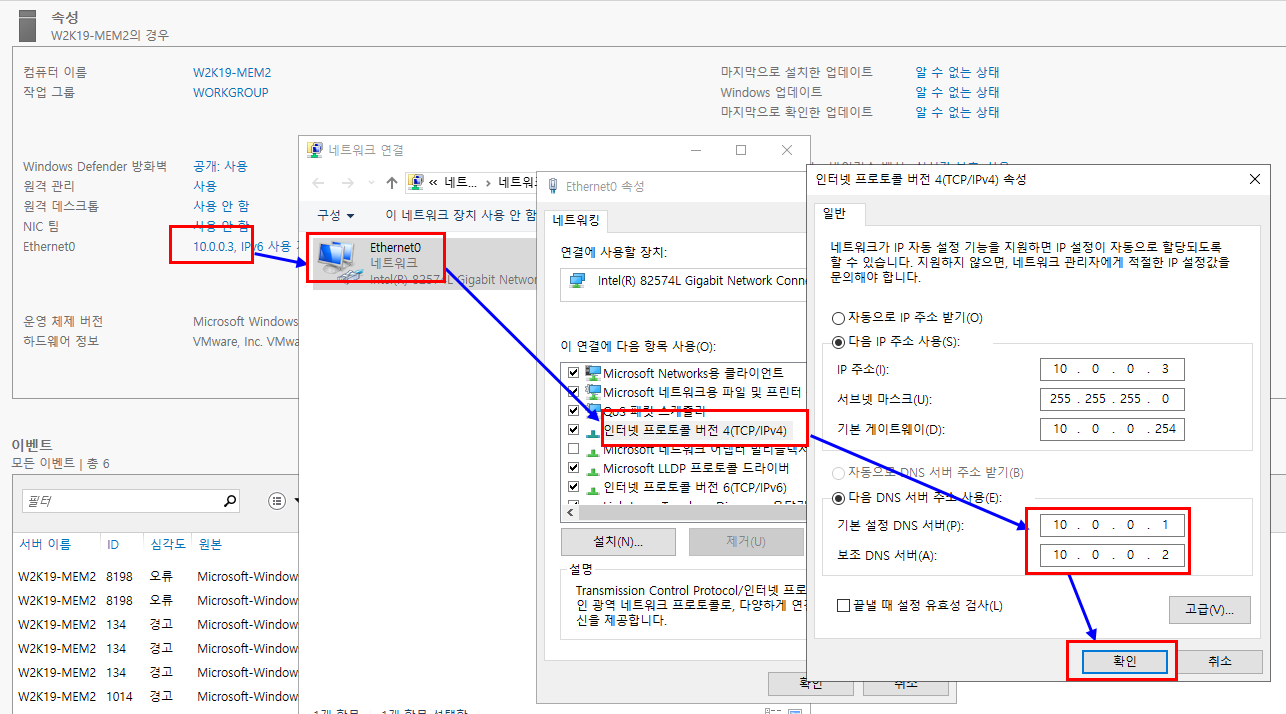Screen dimensions: 1286x714
Task: Toggle Microsoft LLDP driver checkbox
Action: pyautogui.click(x=573, y=468)
